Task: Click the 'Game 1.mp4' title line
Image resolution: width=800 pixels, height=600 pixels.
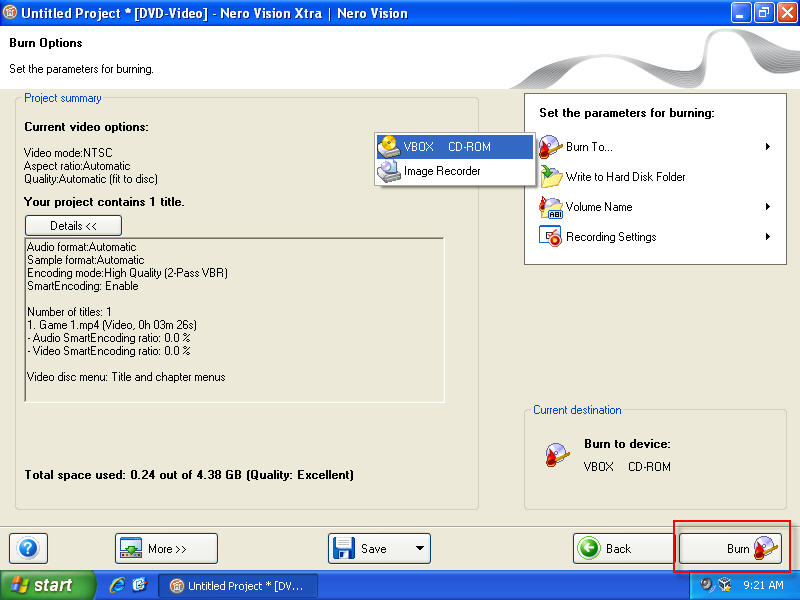Action: 112,325
